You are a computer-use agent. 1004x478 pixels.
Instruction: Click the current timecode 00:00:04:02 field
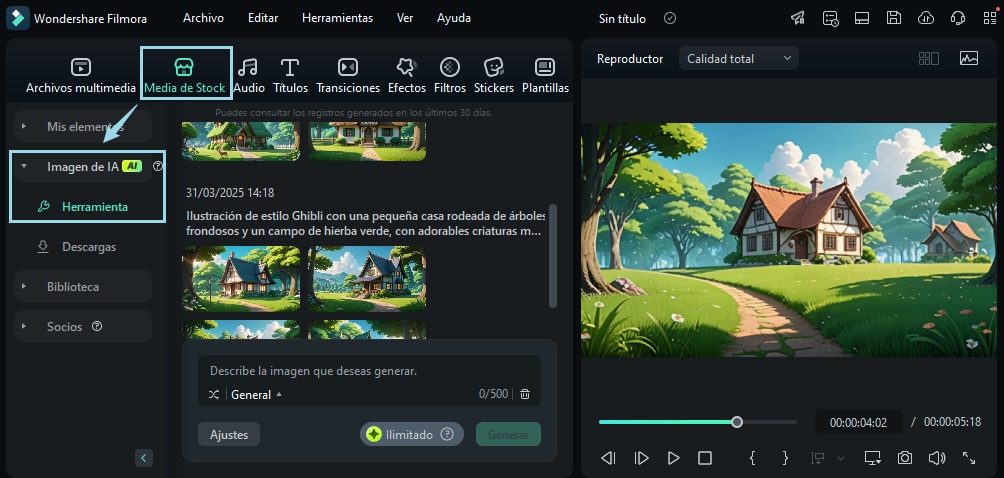[x=858, y=422]
